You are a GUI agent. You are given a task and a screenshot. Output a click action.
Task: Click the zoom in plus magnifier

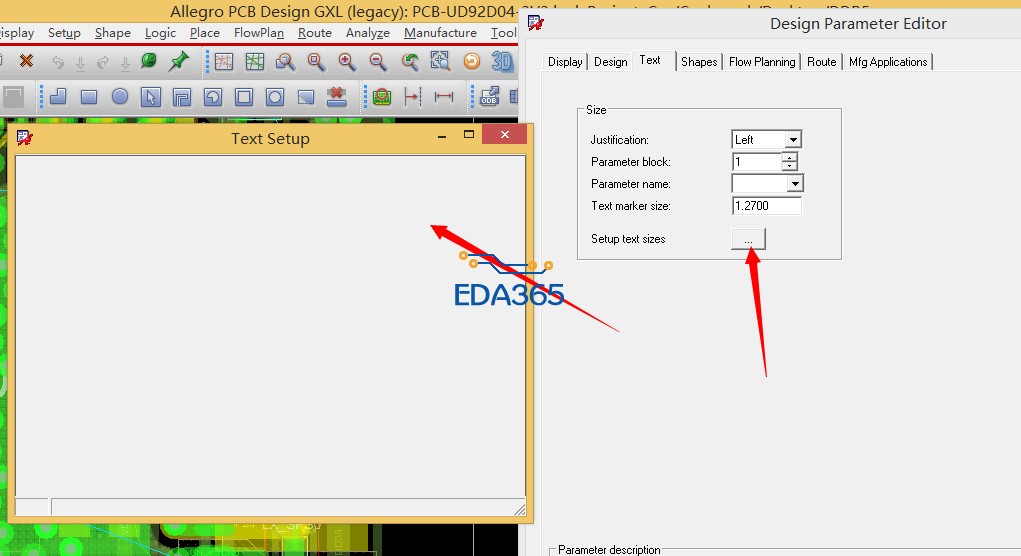click(347, 61)
